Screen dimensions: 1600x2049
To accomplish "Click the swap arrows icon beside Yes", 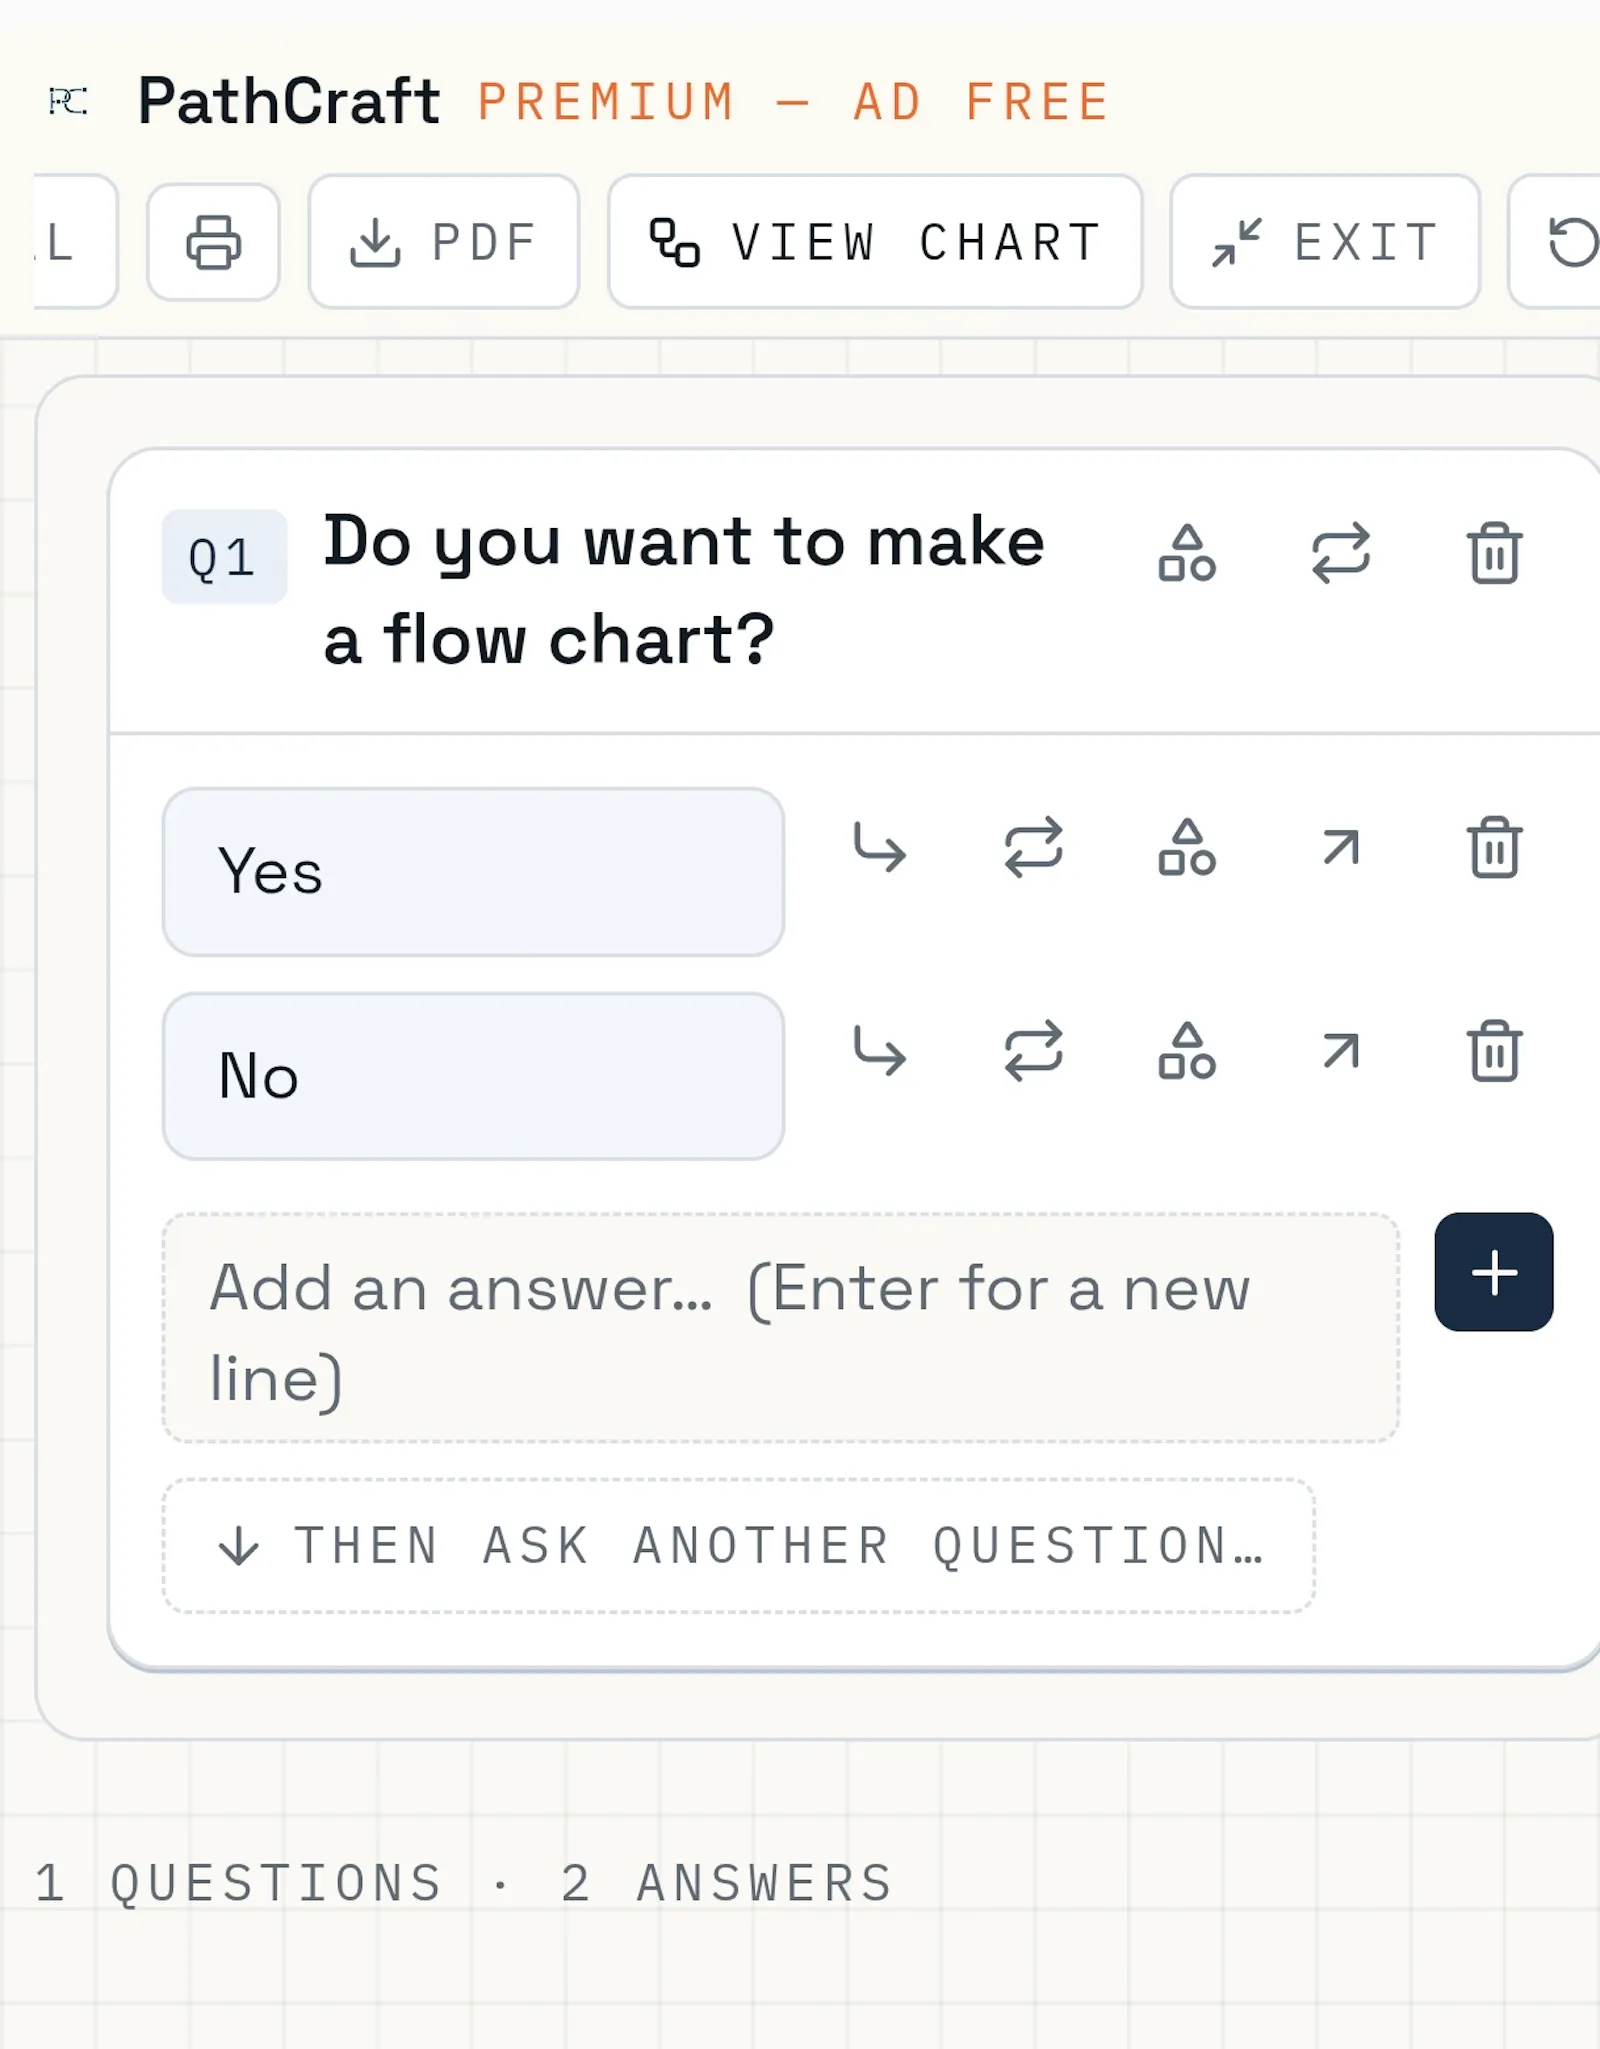I will 1033,848.
